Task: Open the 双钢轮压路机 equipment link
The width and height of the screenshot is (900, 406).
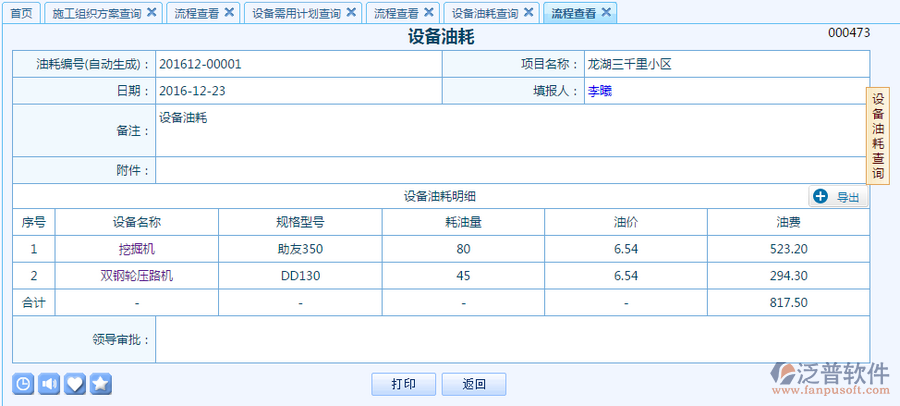Action: (137, 276)
